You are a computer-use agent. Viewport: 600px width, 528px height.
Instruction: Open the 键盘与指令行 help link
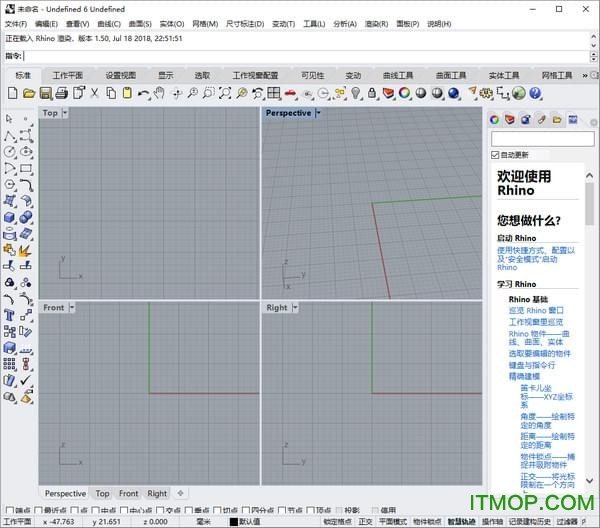[532, 365]
